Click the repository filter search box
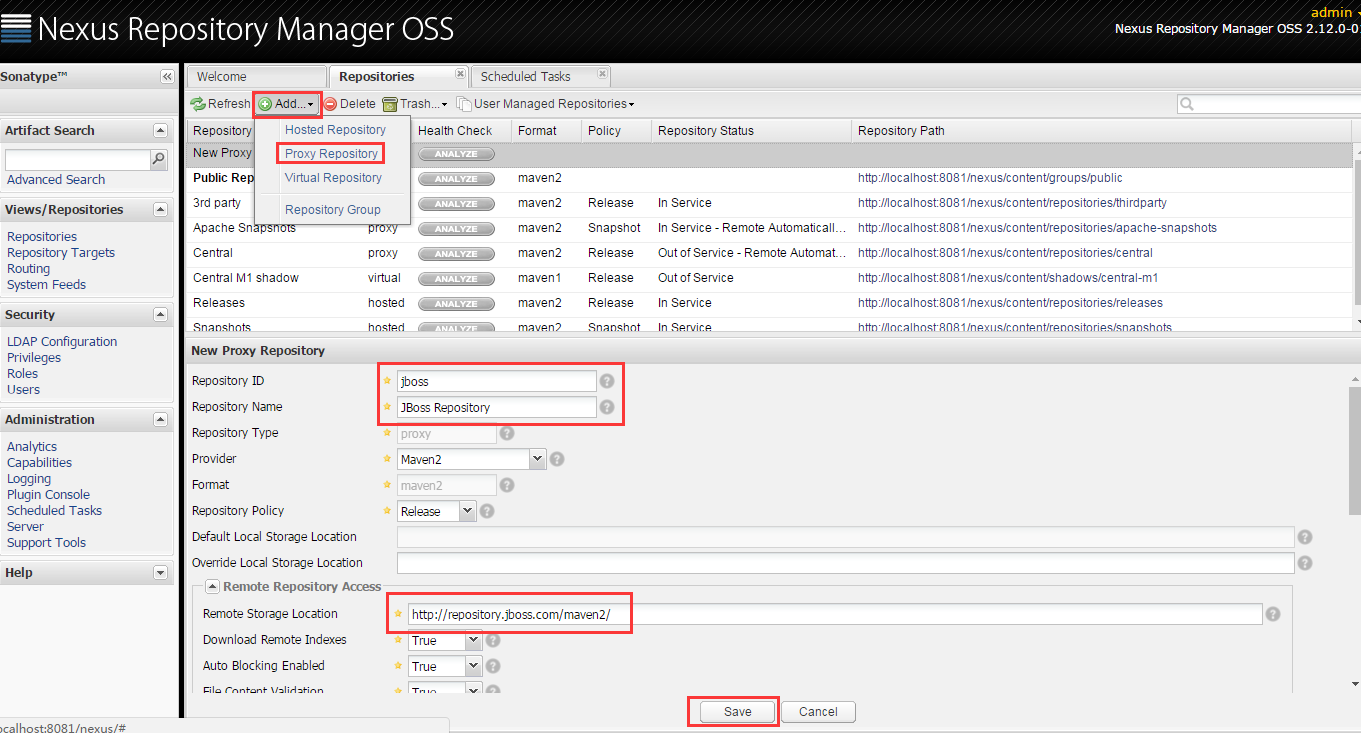The height and width of the screenshot is (733, 1361). [1268, 104]
